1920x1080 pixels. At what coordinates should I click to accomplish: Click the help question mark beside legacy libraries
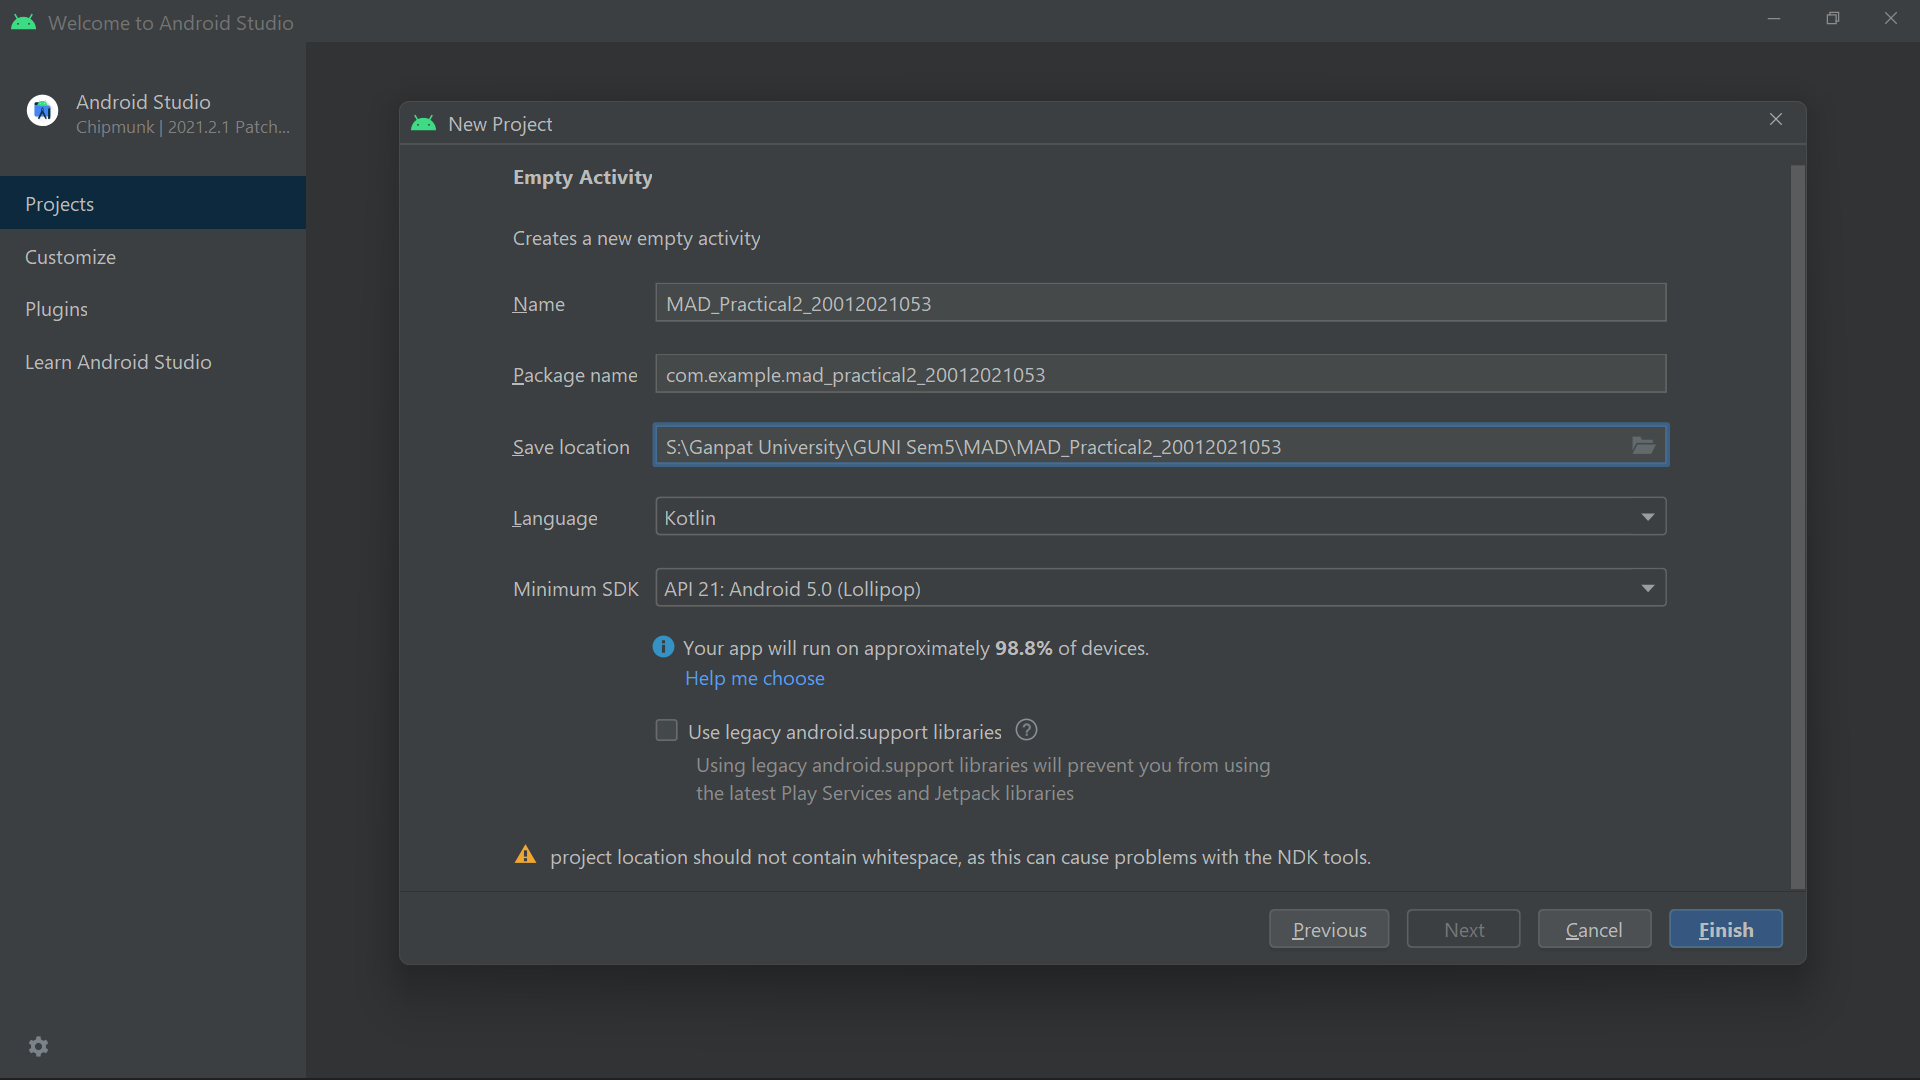click(1026, 730)
